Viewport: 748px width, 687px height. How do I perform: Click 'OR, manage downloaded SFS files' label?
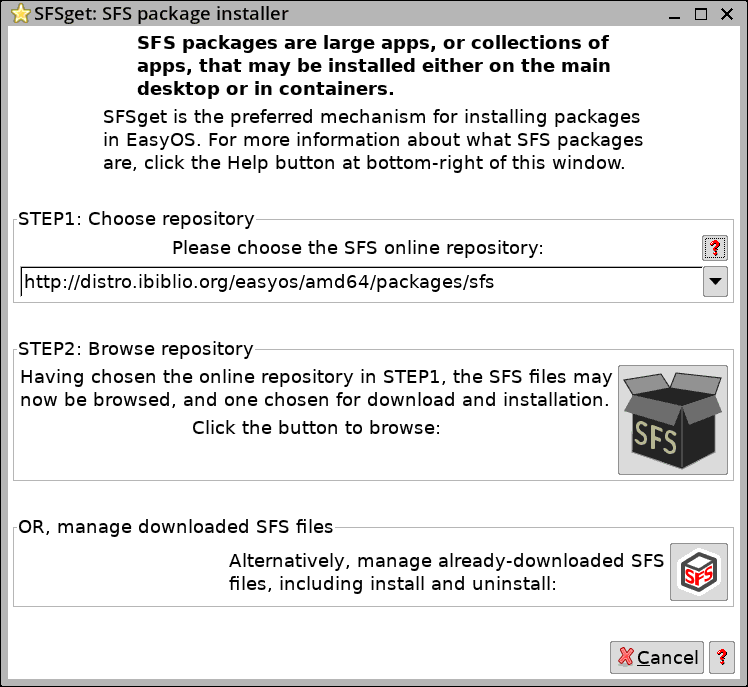(x=176, y=527)
